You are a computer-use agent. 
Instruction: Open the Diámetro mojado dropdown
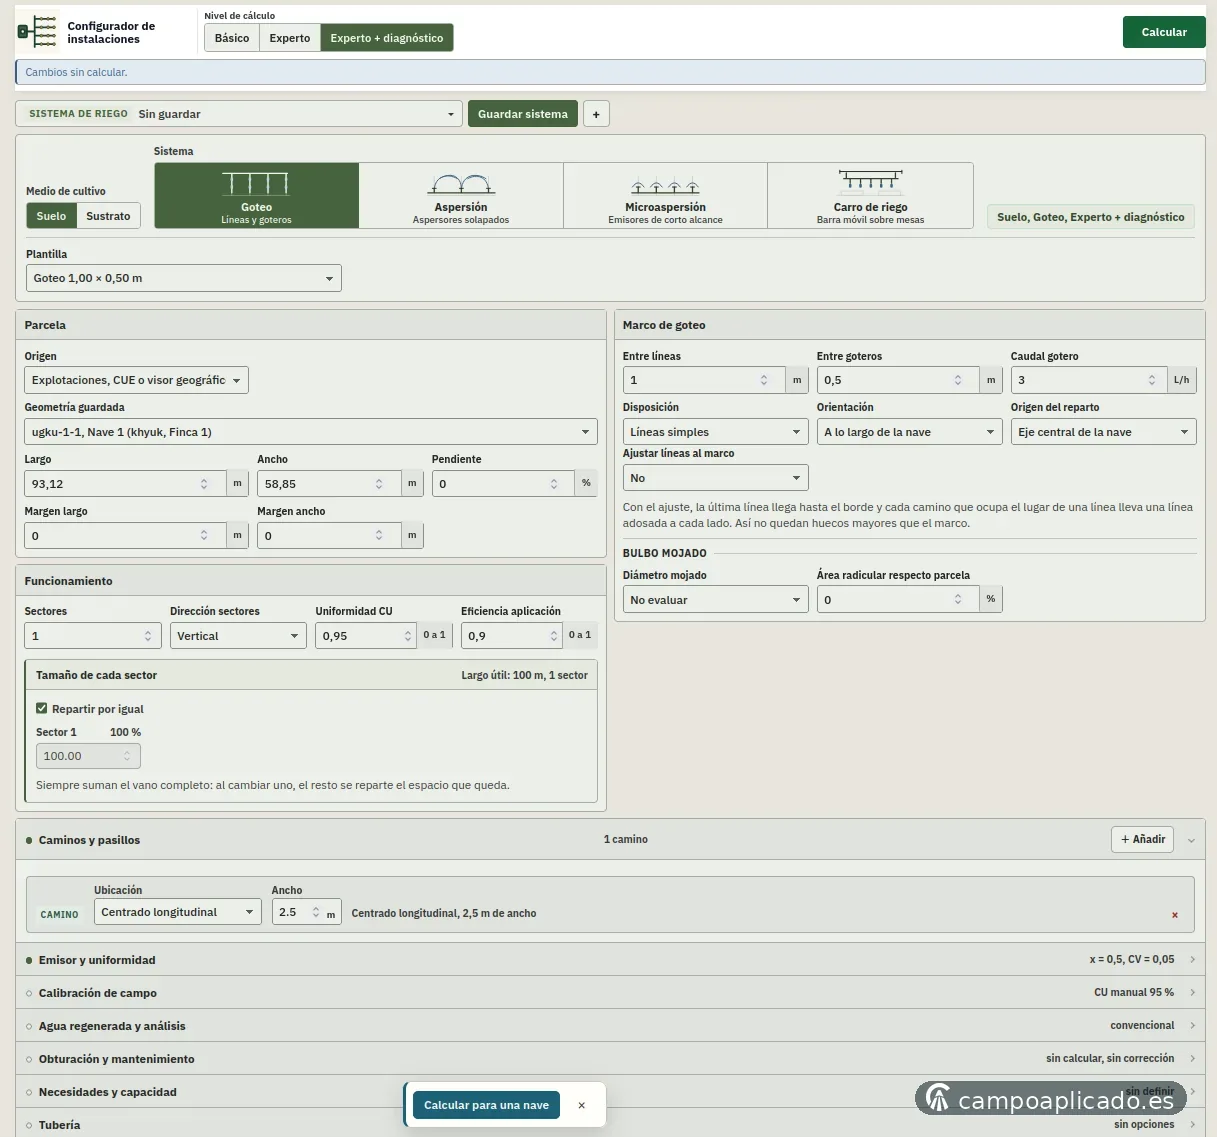(x=716, y=600)
